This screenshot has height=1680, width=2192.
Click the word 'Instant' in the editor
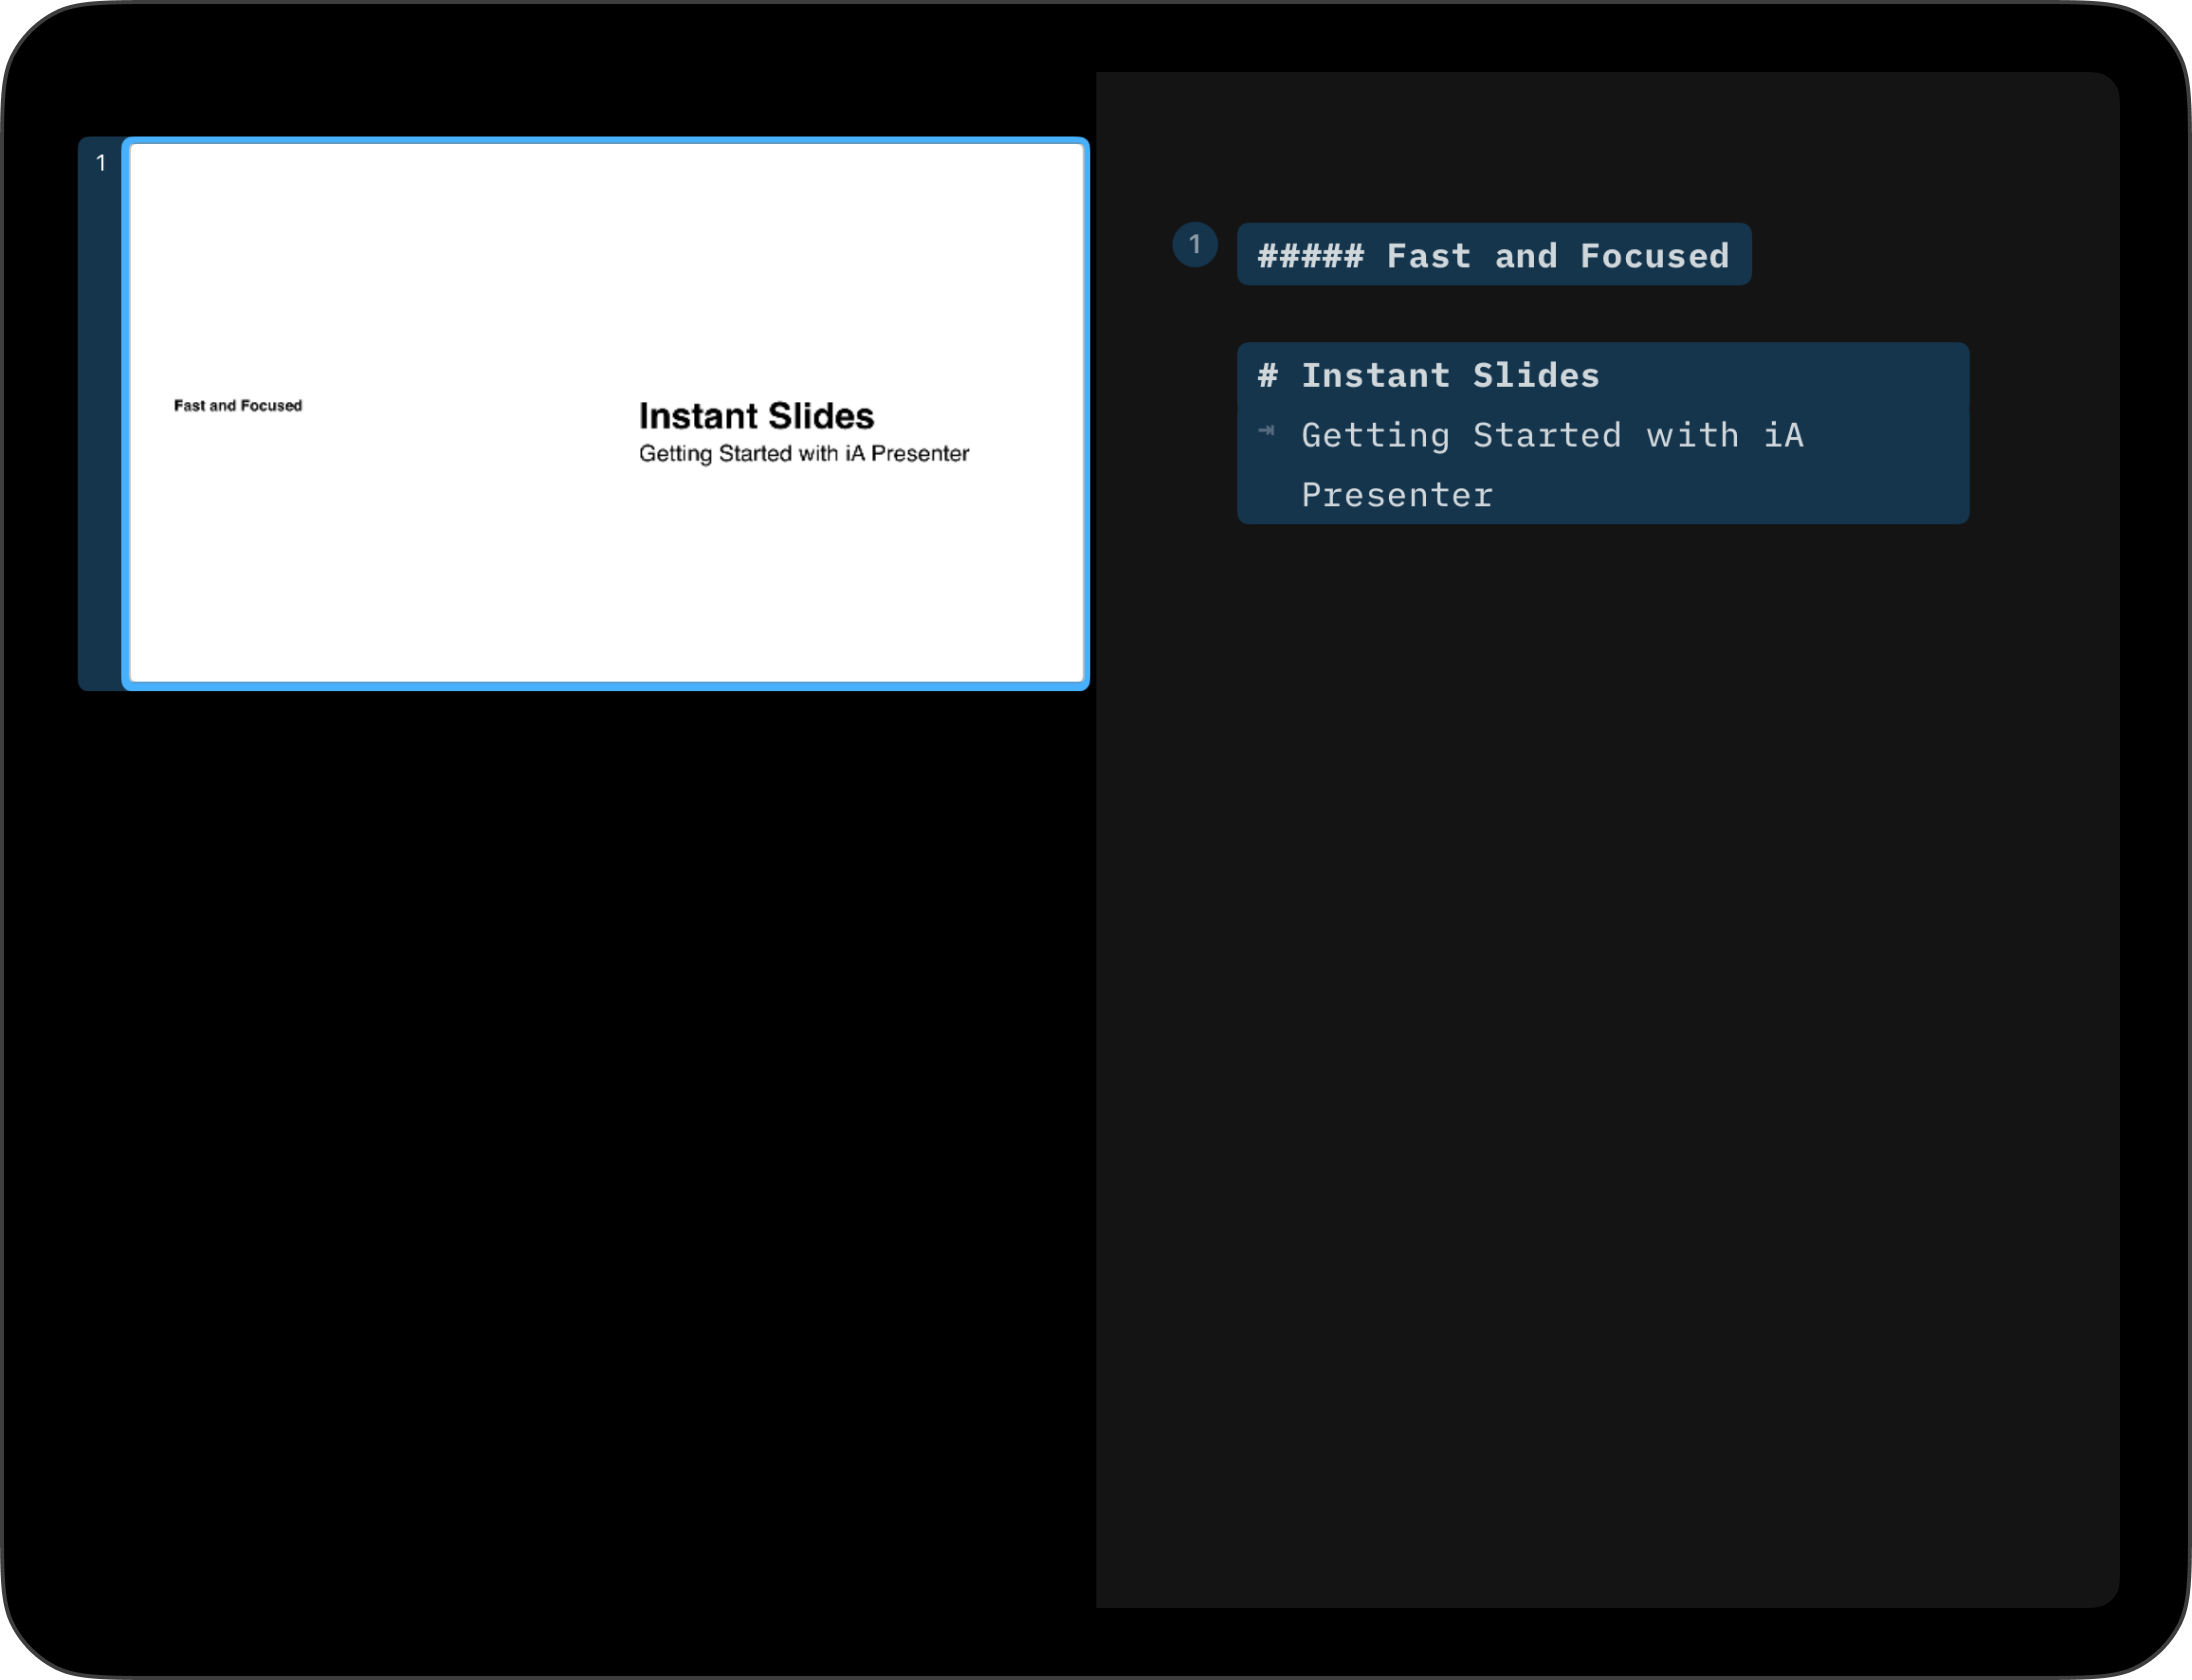[x=1375, y=376]
